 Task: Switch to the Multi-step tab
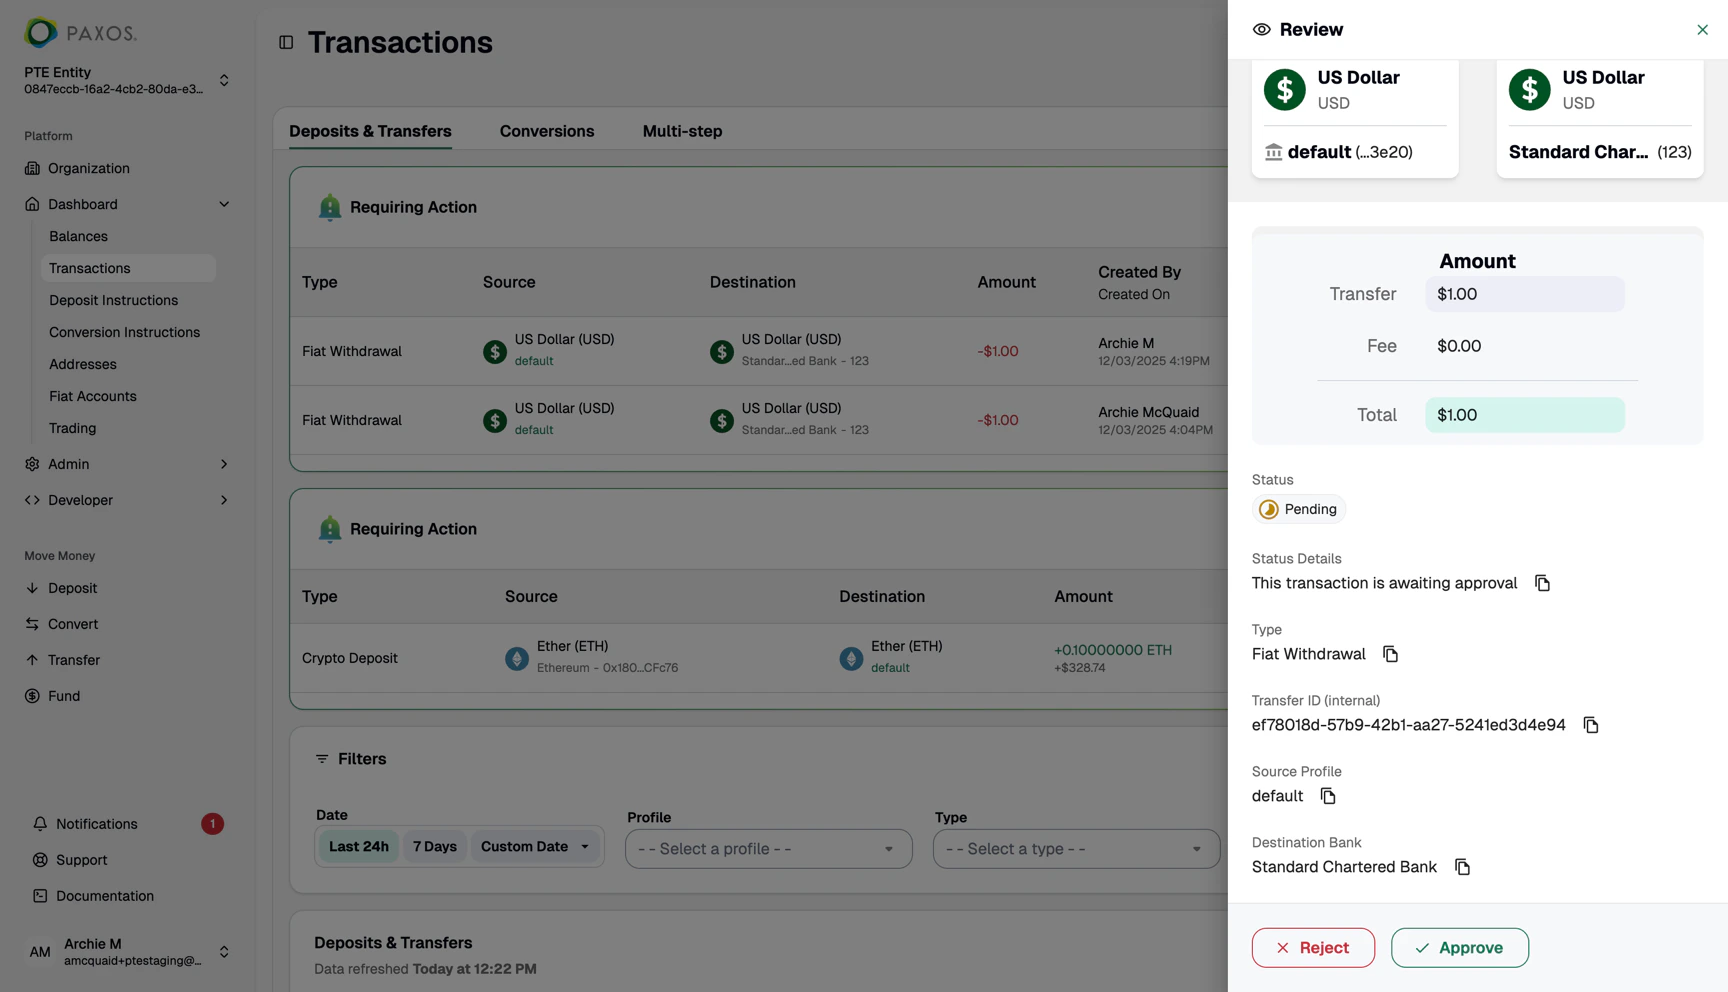pos(682,131)
